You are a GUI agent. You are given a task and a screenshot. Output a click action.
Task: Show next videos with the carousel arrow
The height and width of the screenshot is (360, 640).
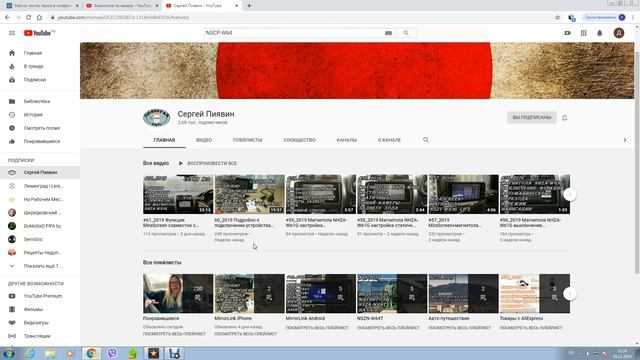click(x=570, y=194)
